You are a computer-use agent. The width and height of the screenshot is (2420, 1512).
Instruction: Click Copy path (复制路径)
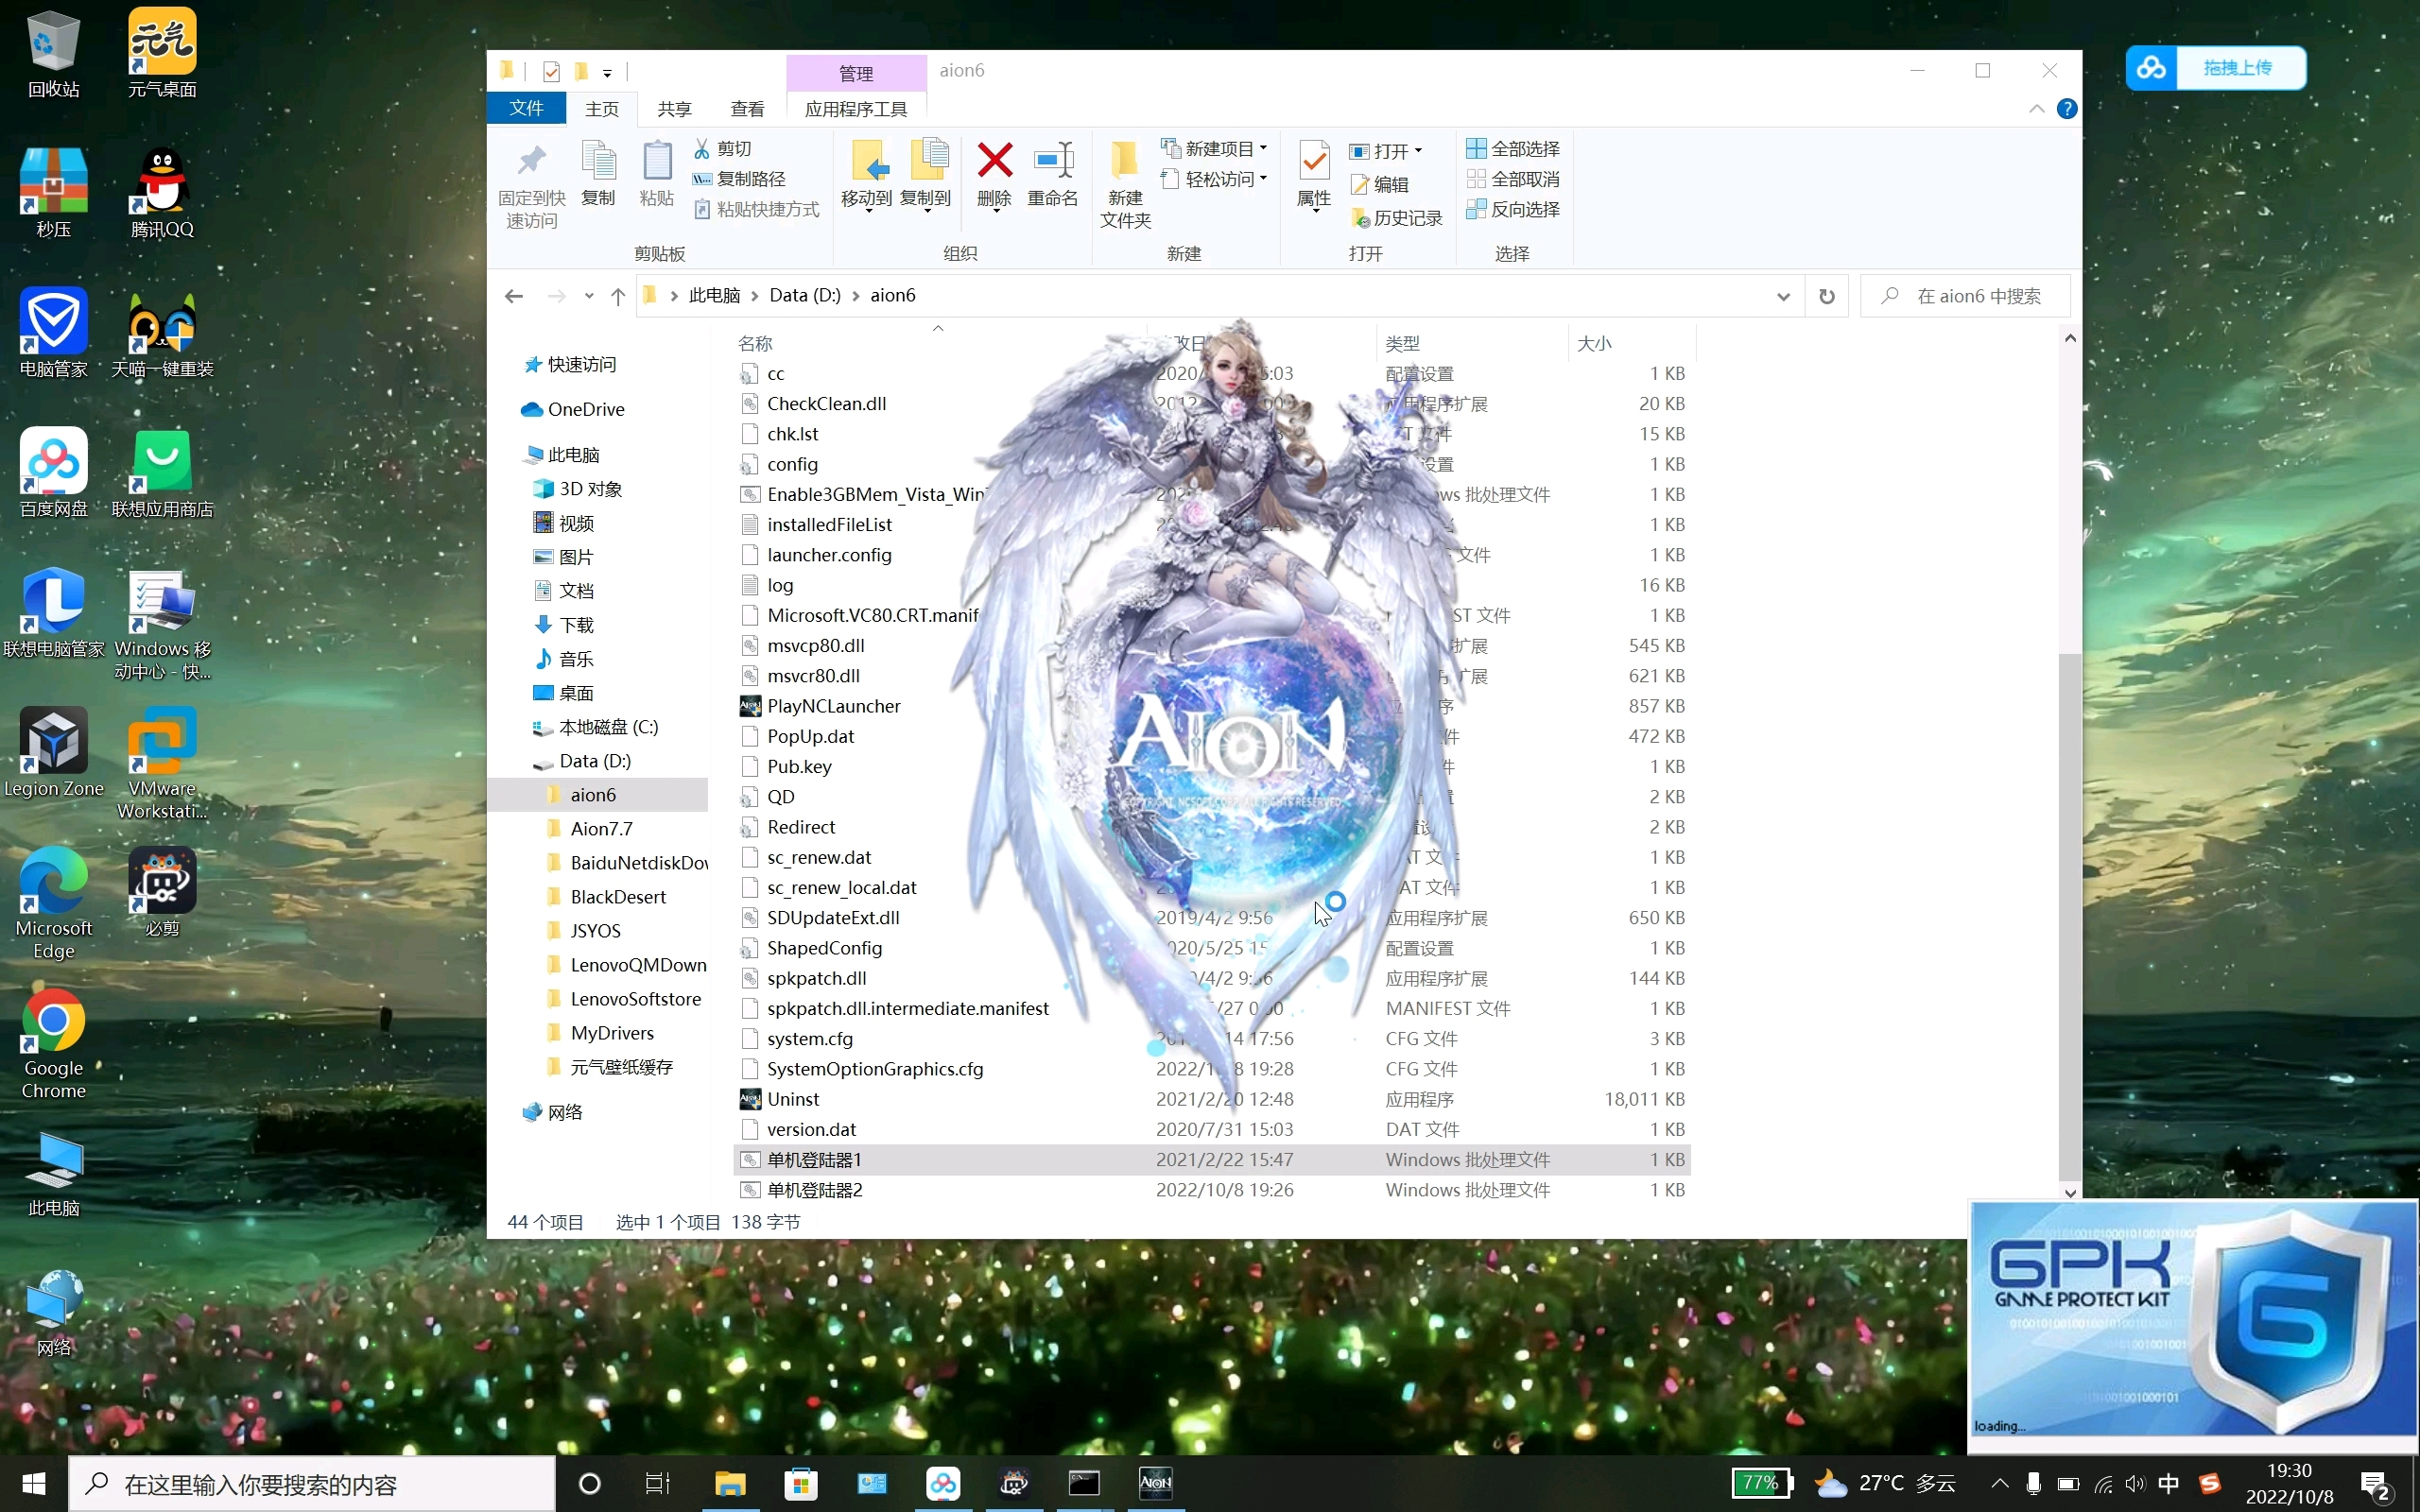[x=740, y=179]
